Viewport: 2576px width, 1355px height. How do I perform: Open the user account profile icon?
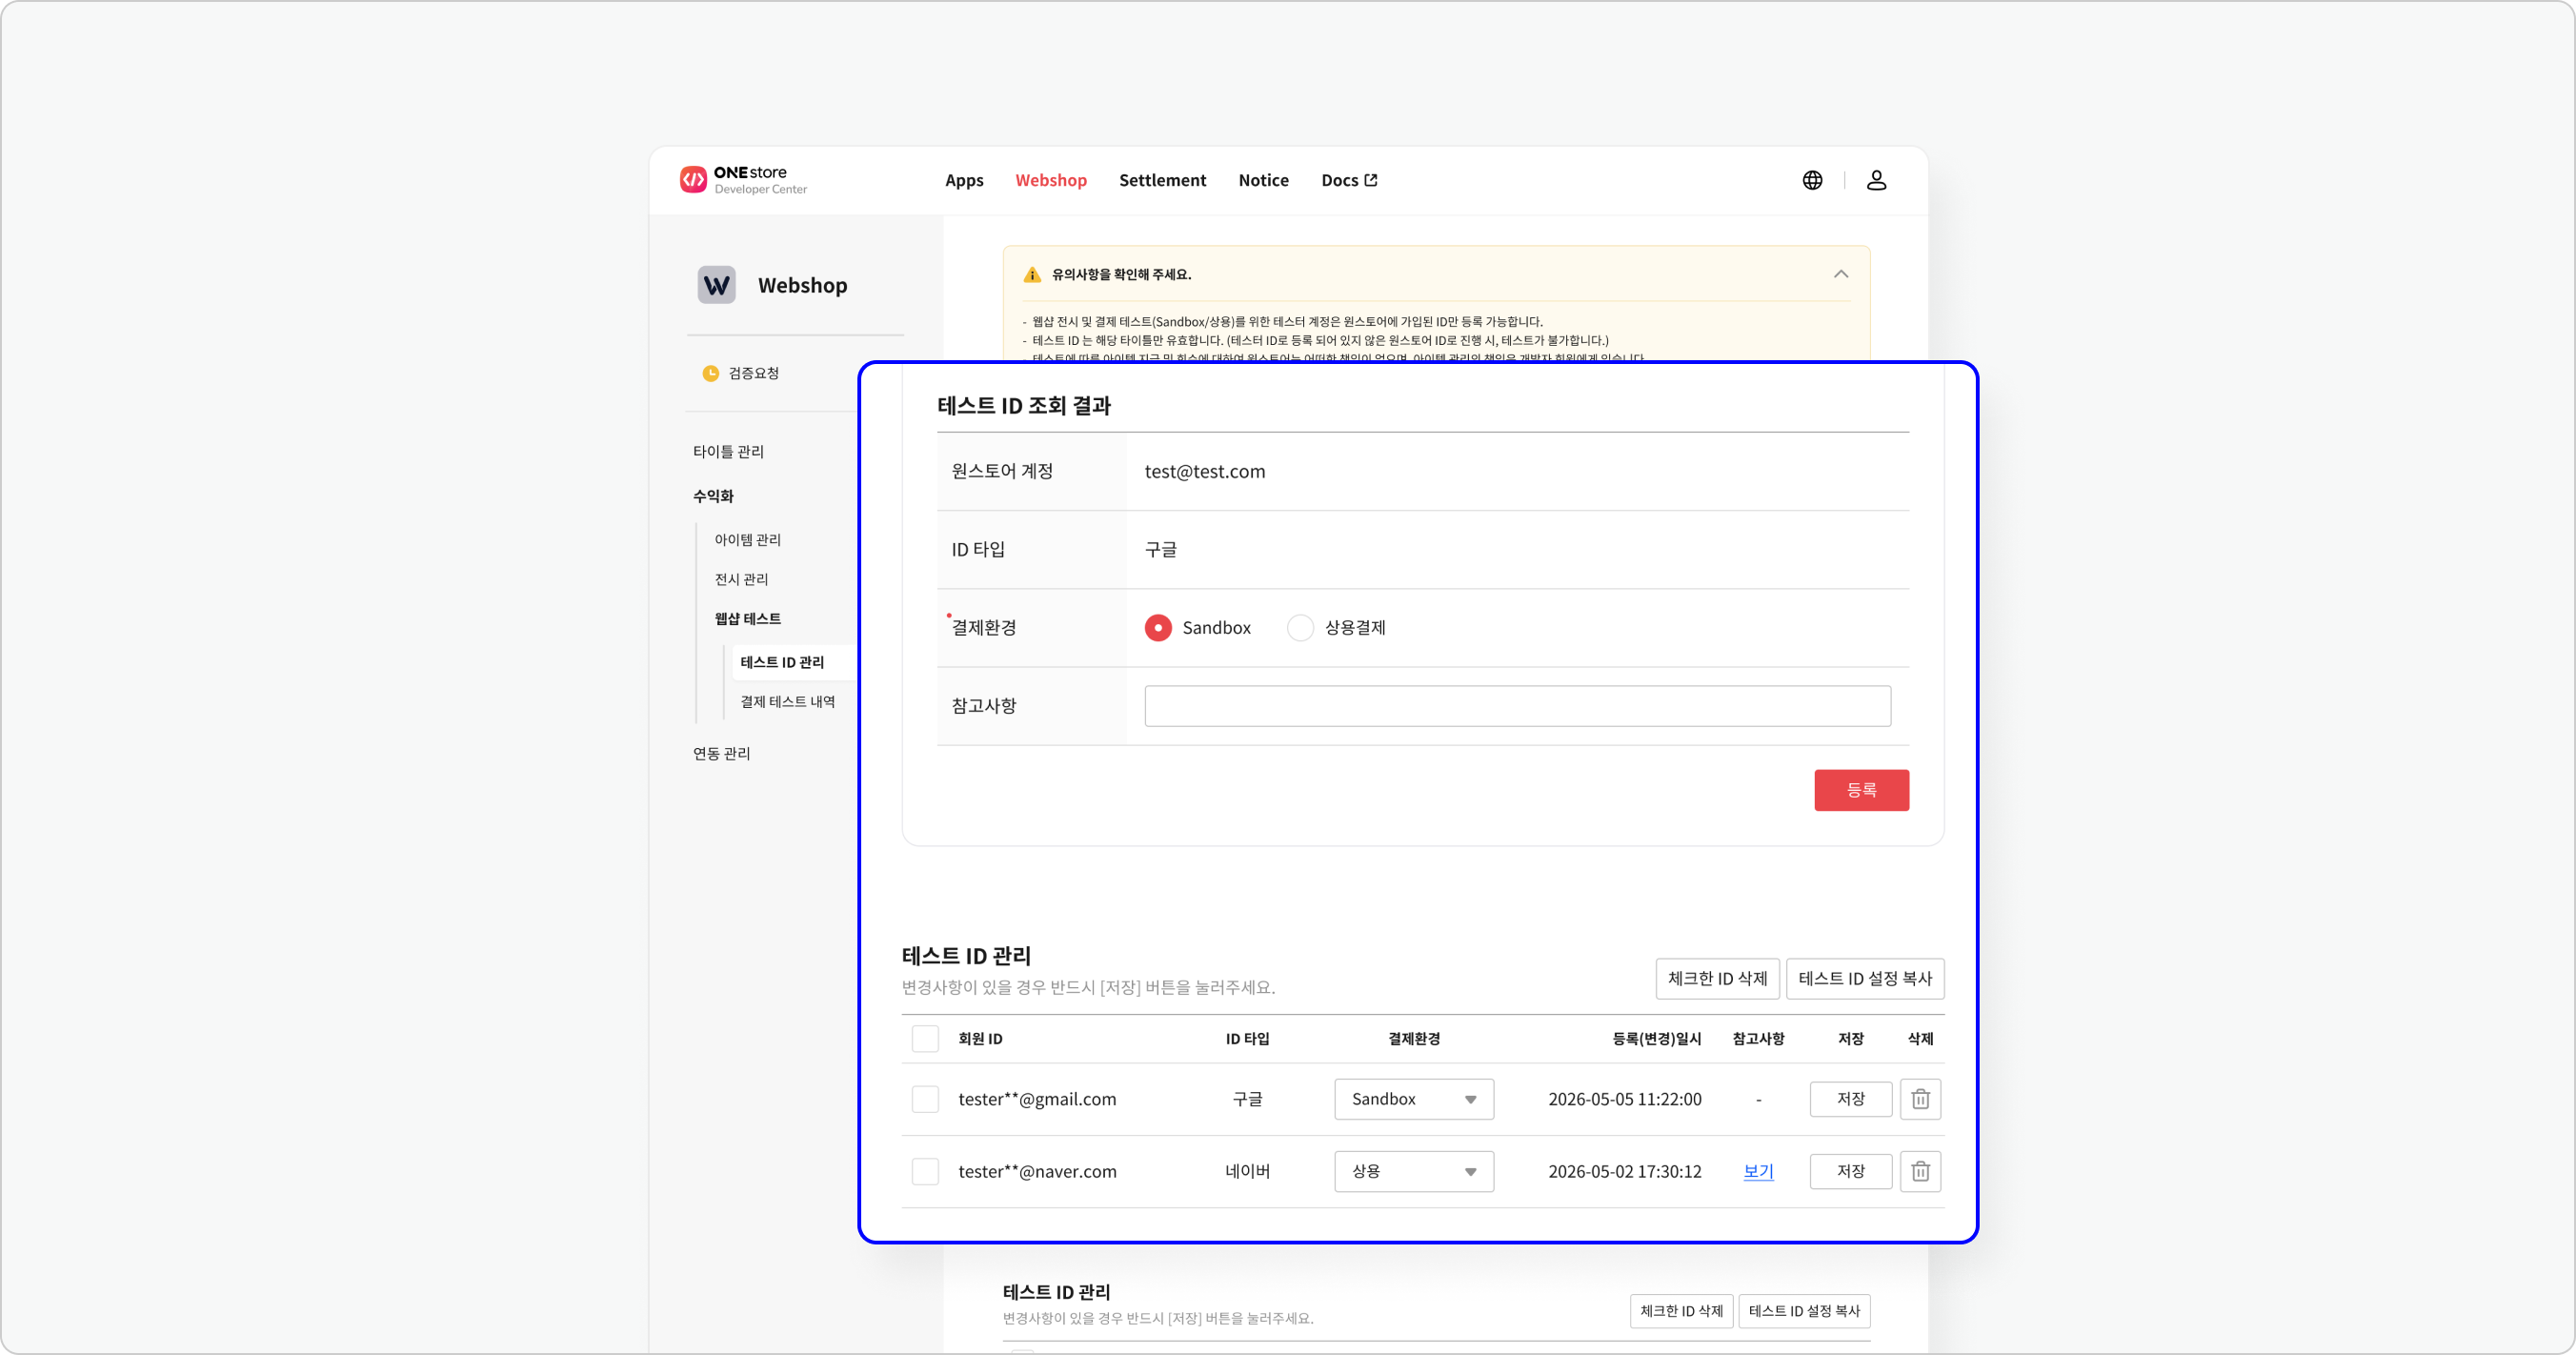pos(1876,180)
